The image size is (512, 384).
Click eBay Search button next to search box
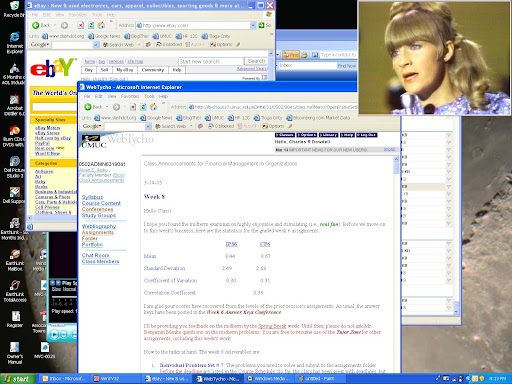click(256, 61)
